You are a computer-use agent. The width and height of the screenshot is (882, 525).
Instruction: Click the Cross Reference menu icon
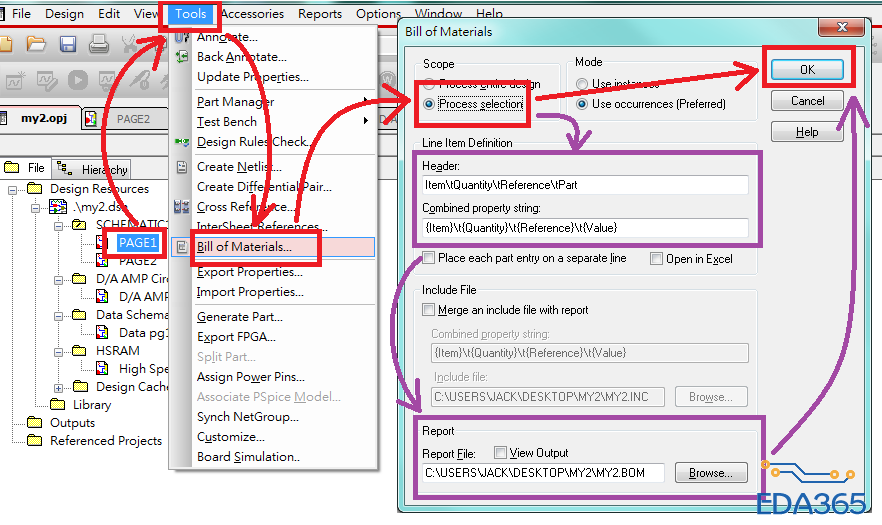pos(182,207)
